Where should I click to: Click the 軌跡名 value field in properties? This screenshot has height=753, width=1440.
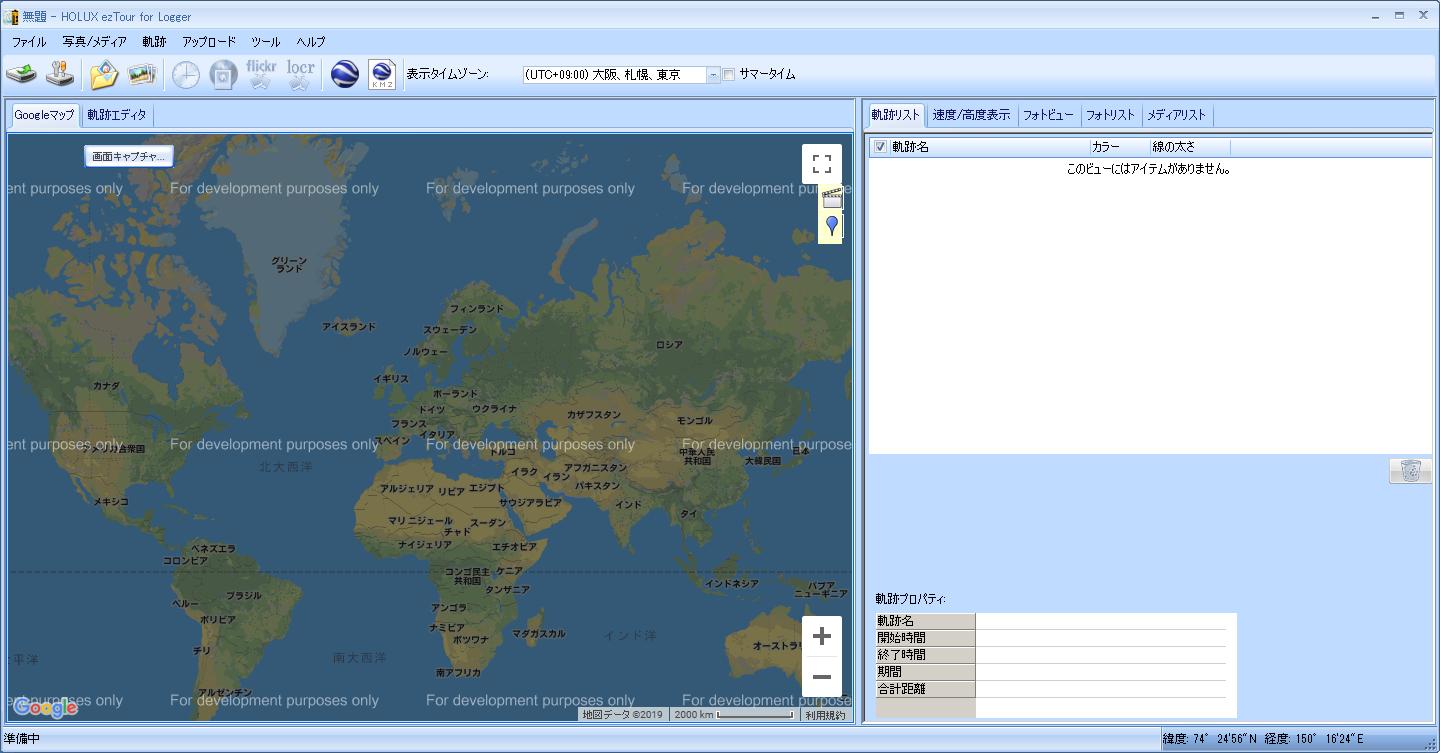pos(1100,621)
